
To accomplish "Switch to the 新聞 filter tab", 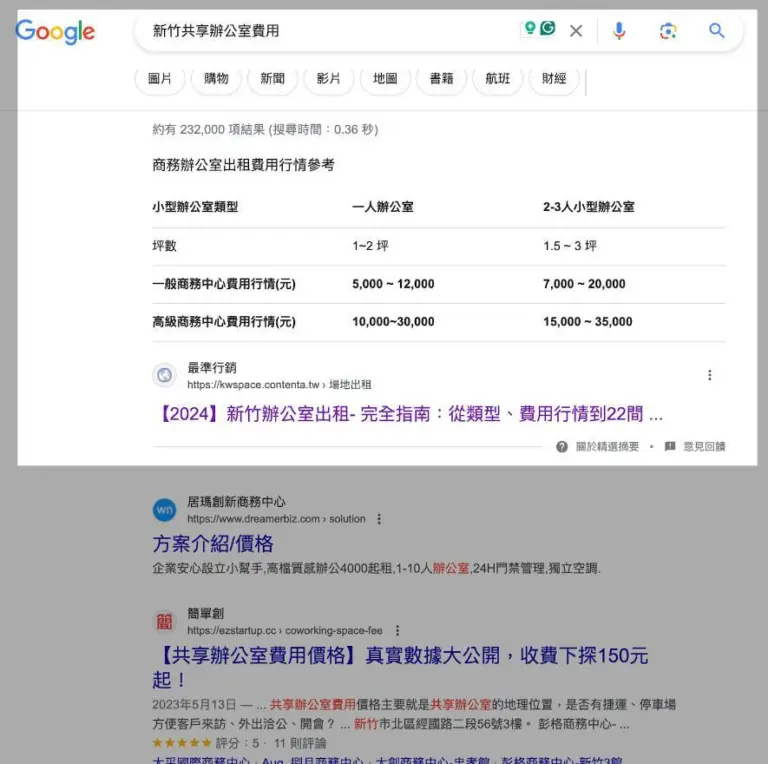I will click(x=272, y=79).
